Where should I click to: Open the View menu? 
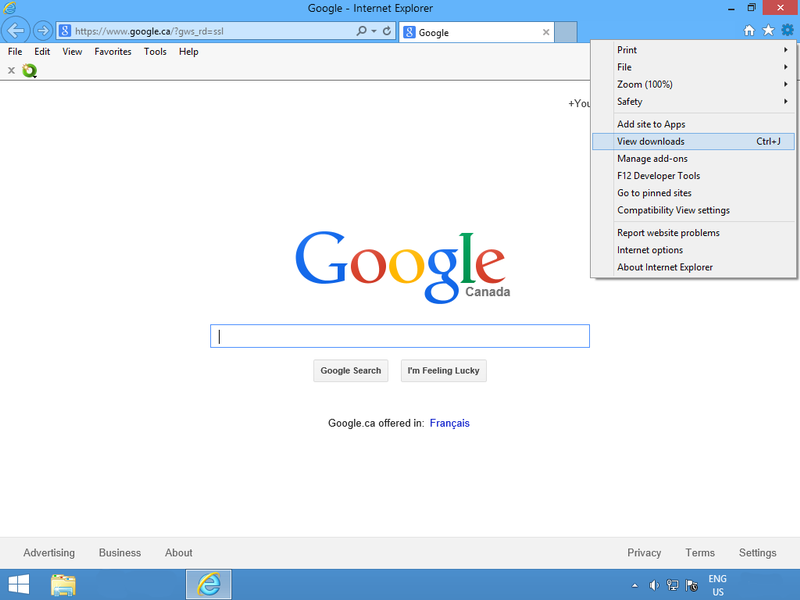(72, 52)
